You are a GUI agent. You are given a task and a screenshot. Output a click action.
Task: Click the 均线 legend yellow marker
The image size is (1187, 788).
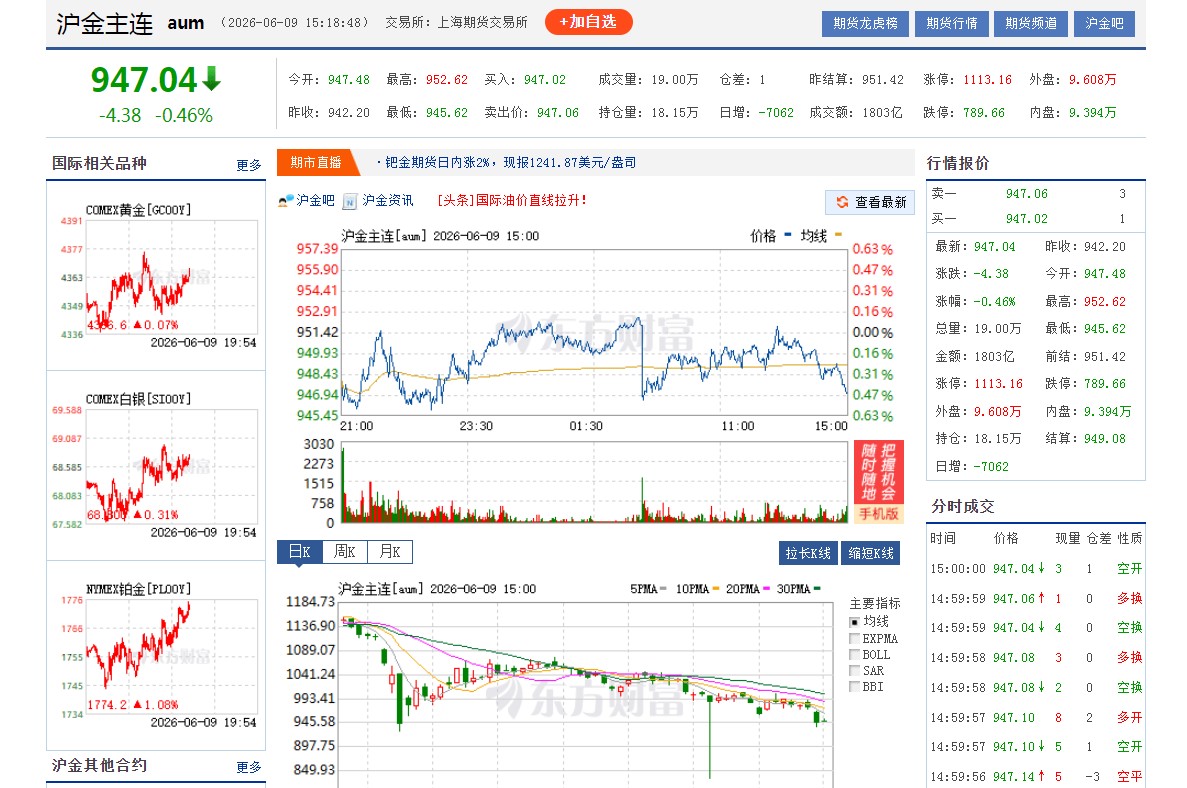pyautogui.click(x=839, y=235)
